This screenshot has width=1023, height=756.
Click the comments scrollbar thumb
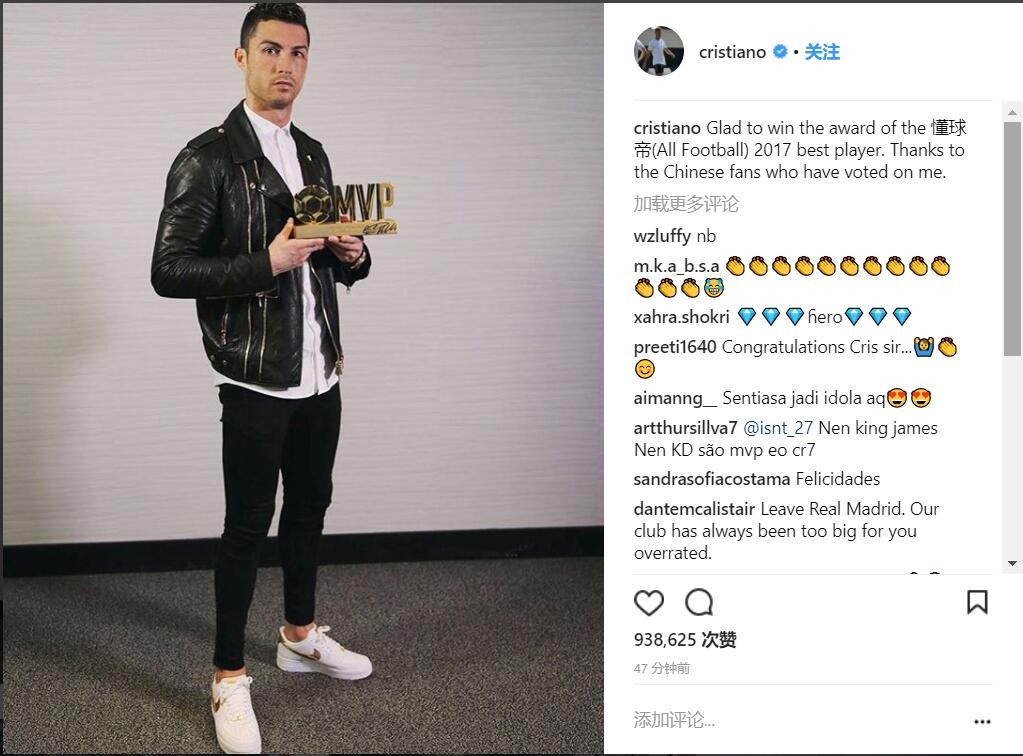click(x=1012, y=238)
